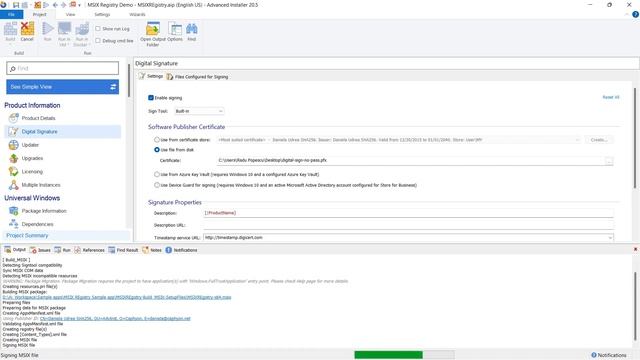Click the save icon in title bar
This screenshot has height=360, width=640.
[x=16, y=5]
